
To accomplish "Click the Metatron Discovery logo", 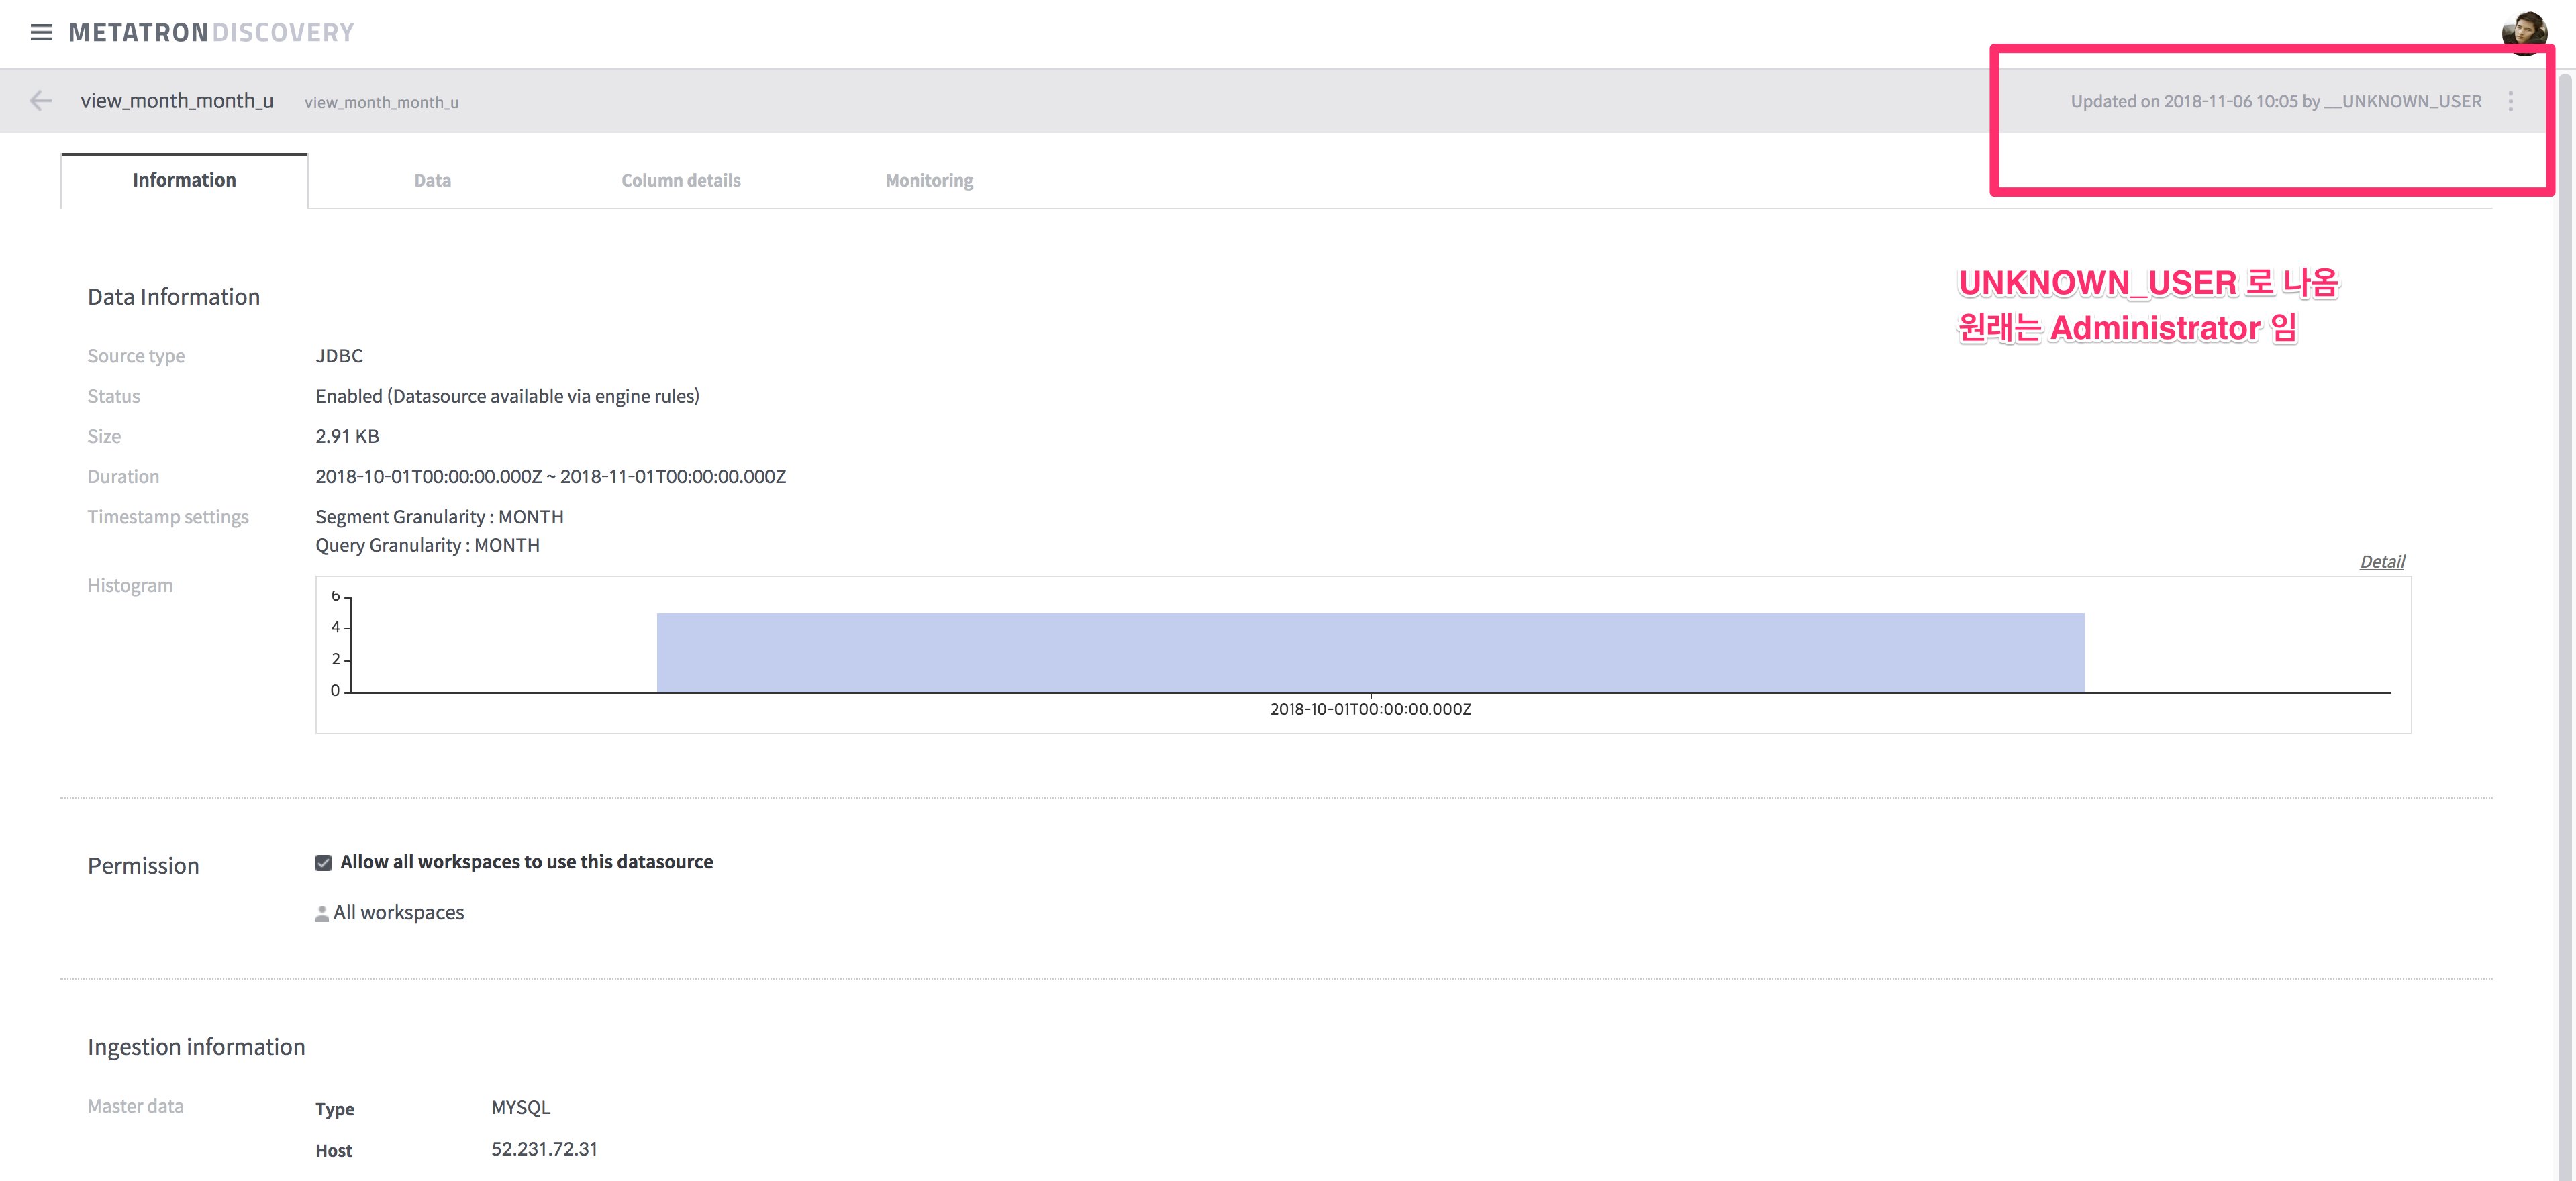I will coord(211,32).
